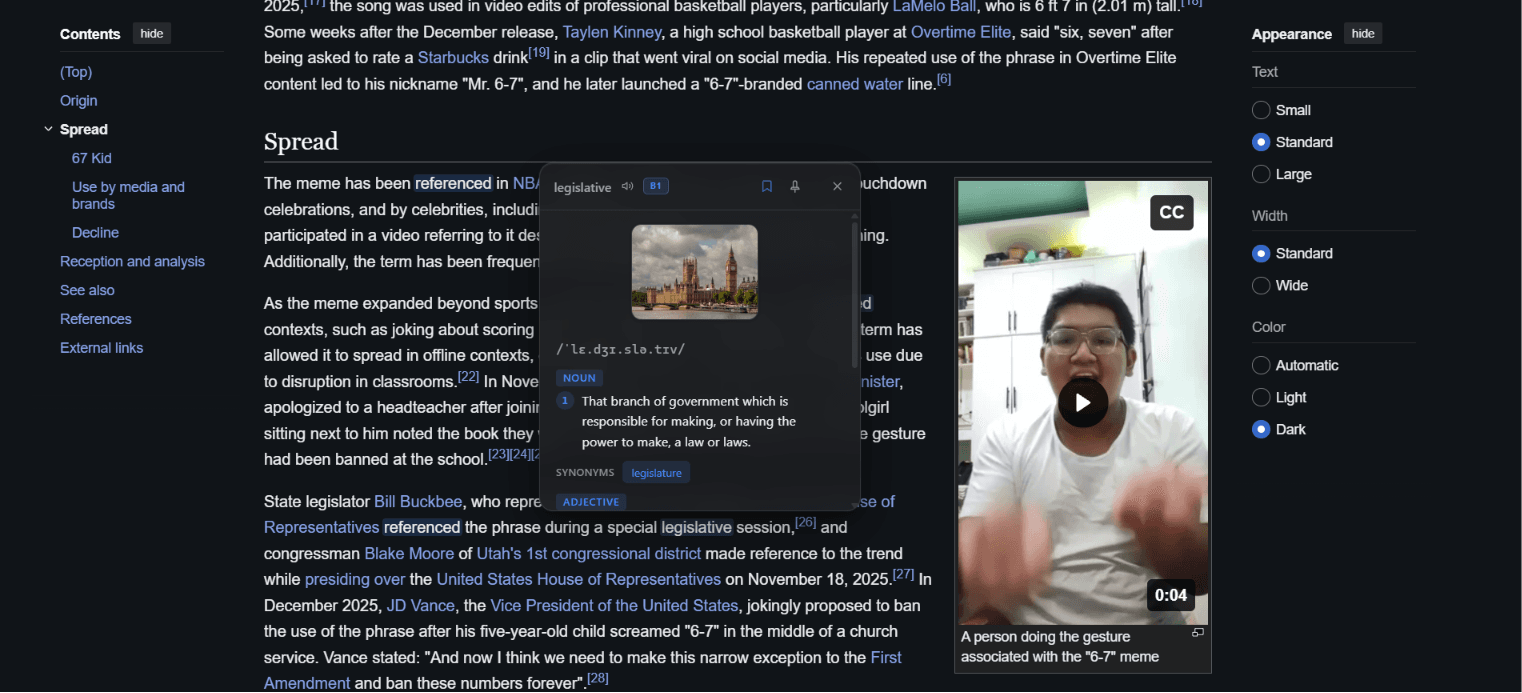Click the Spread section heading
Screen dimensions: 1522x693
[301, 142]
